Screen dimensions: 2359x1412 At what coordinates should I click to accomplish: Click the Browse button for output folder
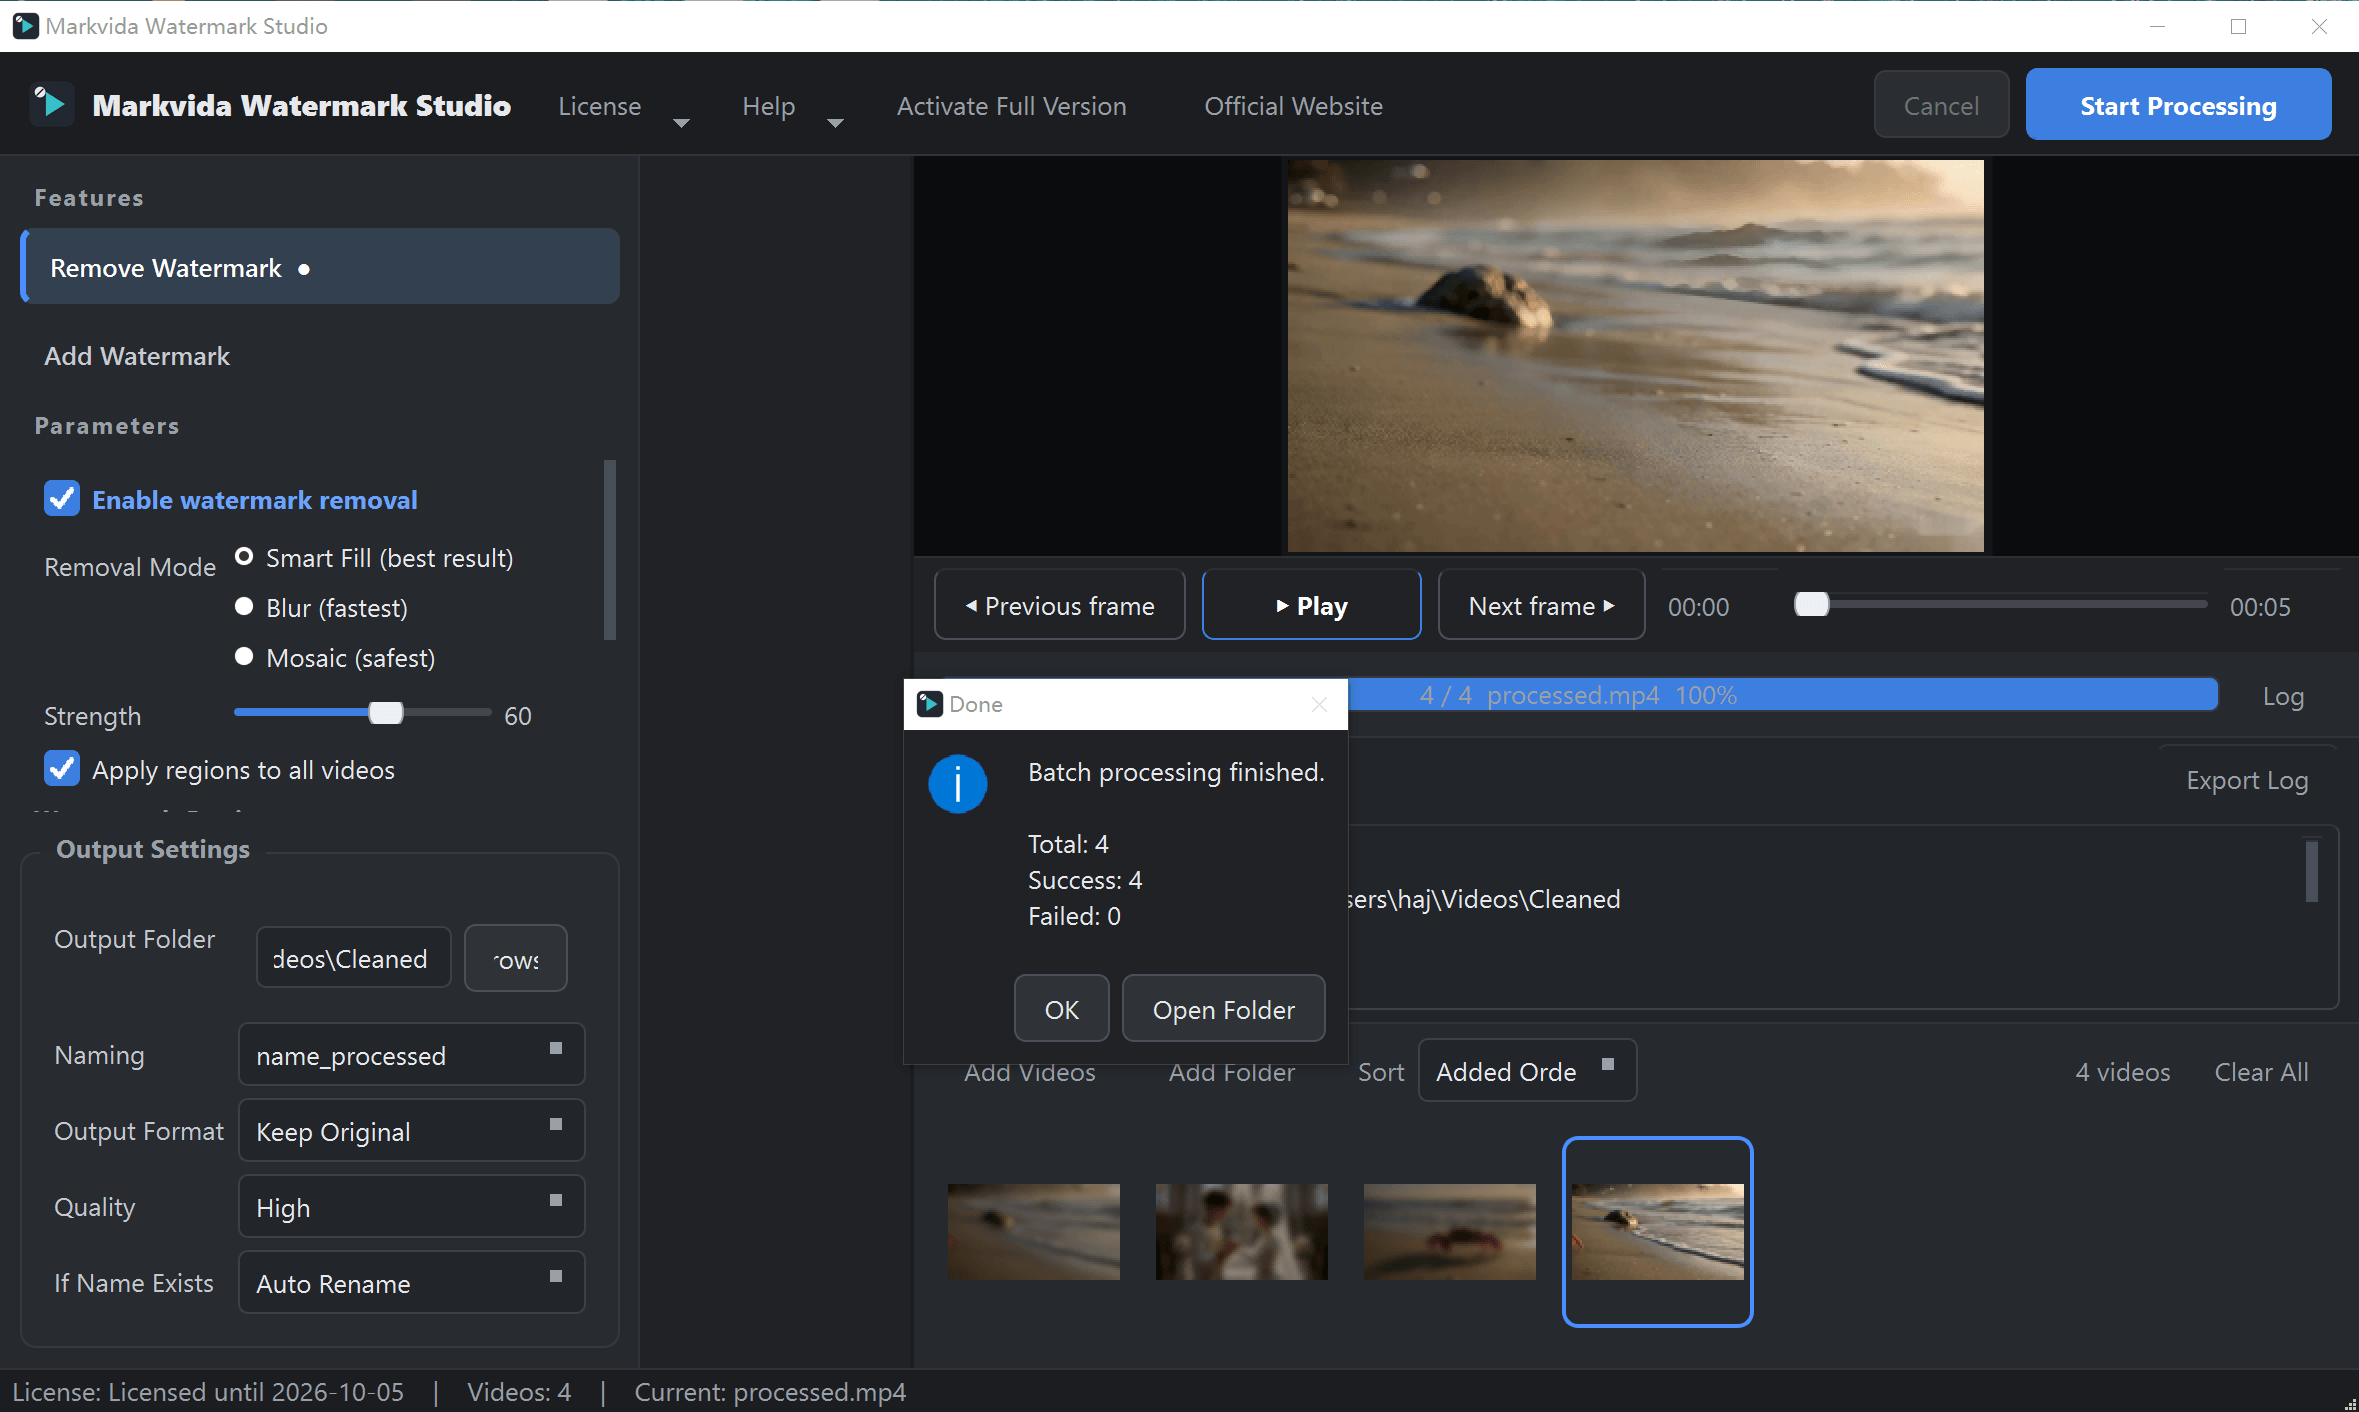point(515,958)
